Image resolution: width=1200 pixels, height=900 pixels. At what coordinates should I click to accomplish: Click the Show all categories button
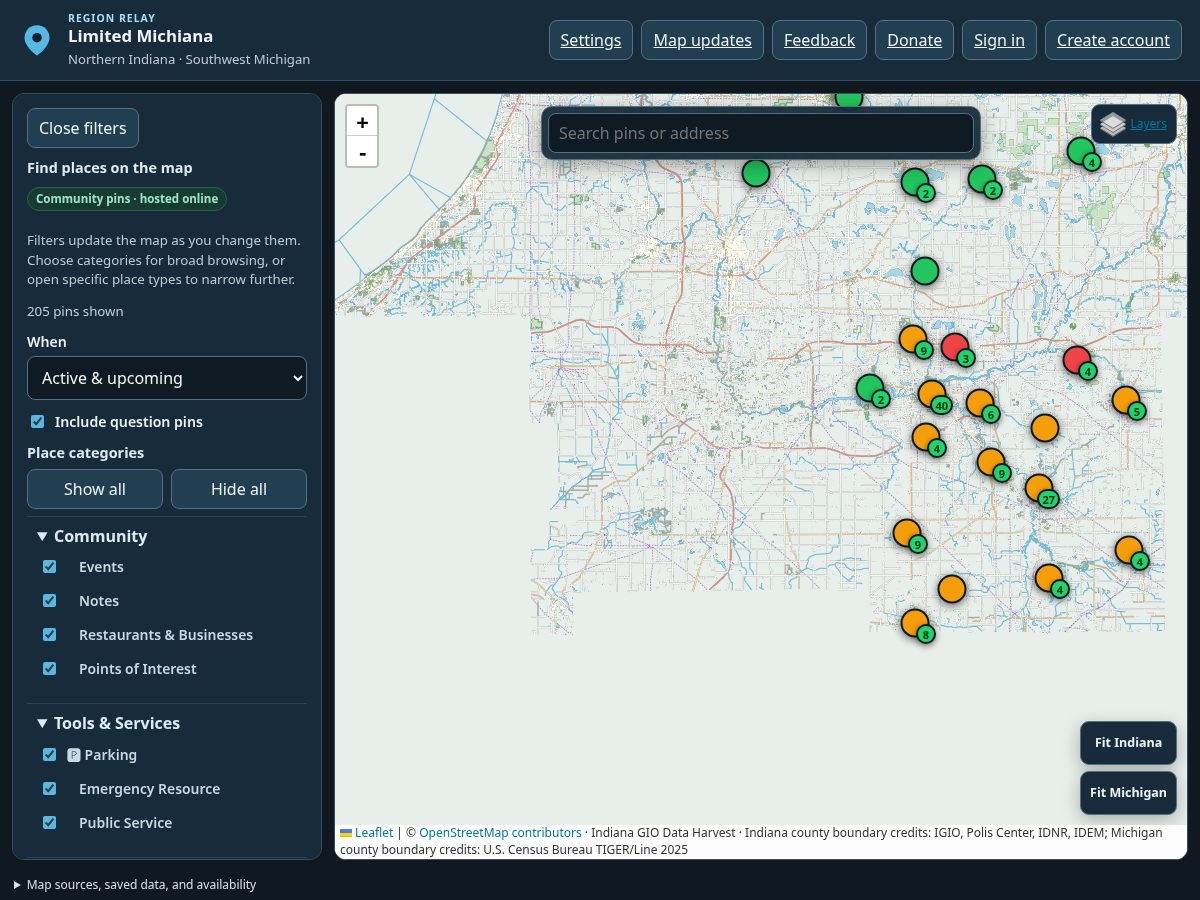point(95,489)
